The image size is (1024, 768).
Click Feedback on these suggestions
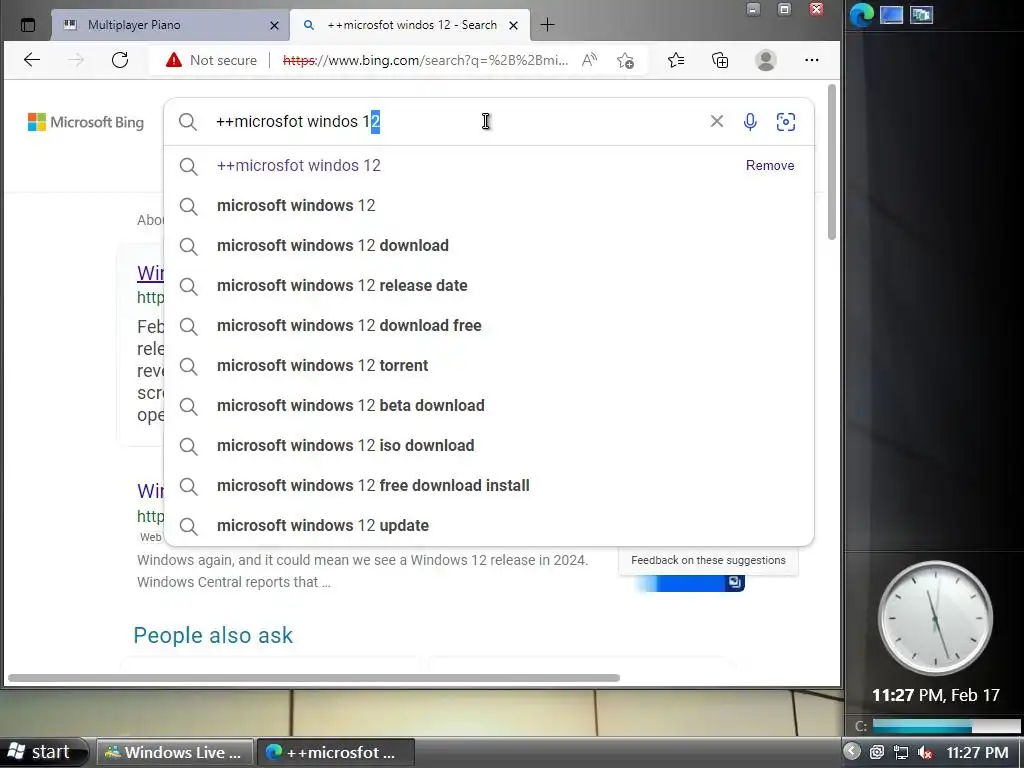(708, 560)
